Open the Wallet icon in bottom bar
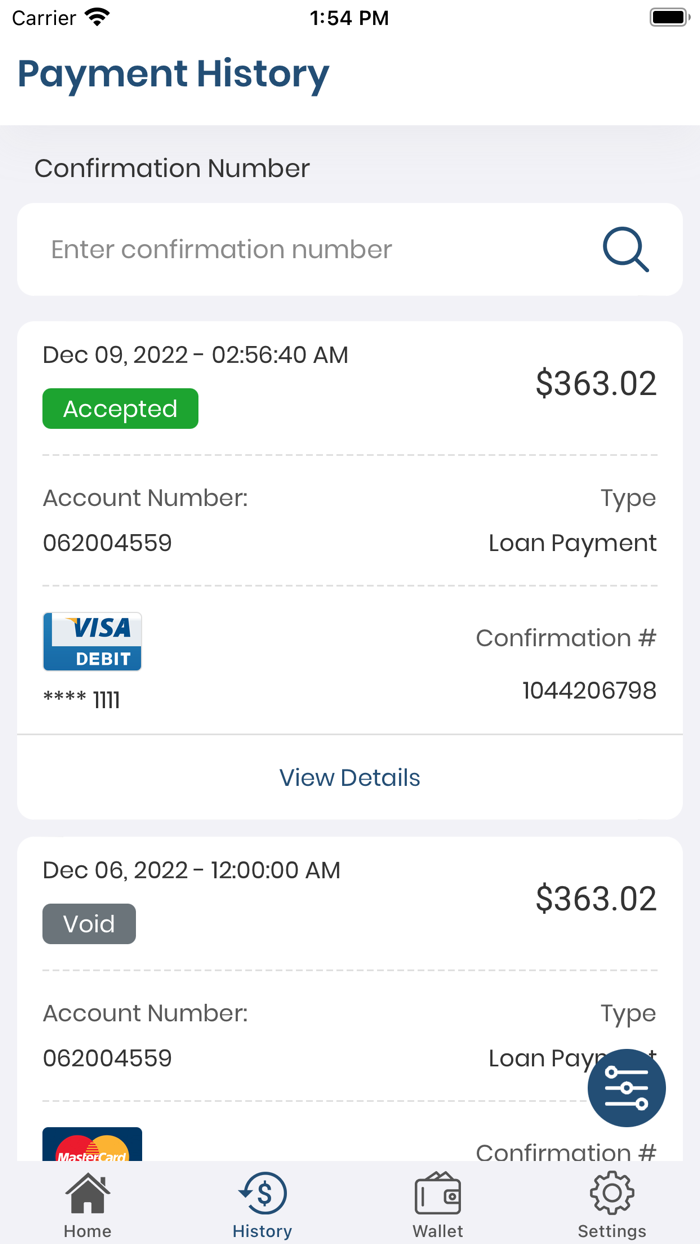 pos(437,1191)
